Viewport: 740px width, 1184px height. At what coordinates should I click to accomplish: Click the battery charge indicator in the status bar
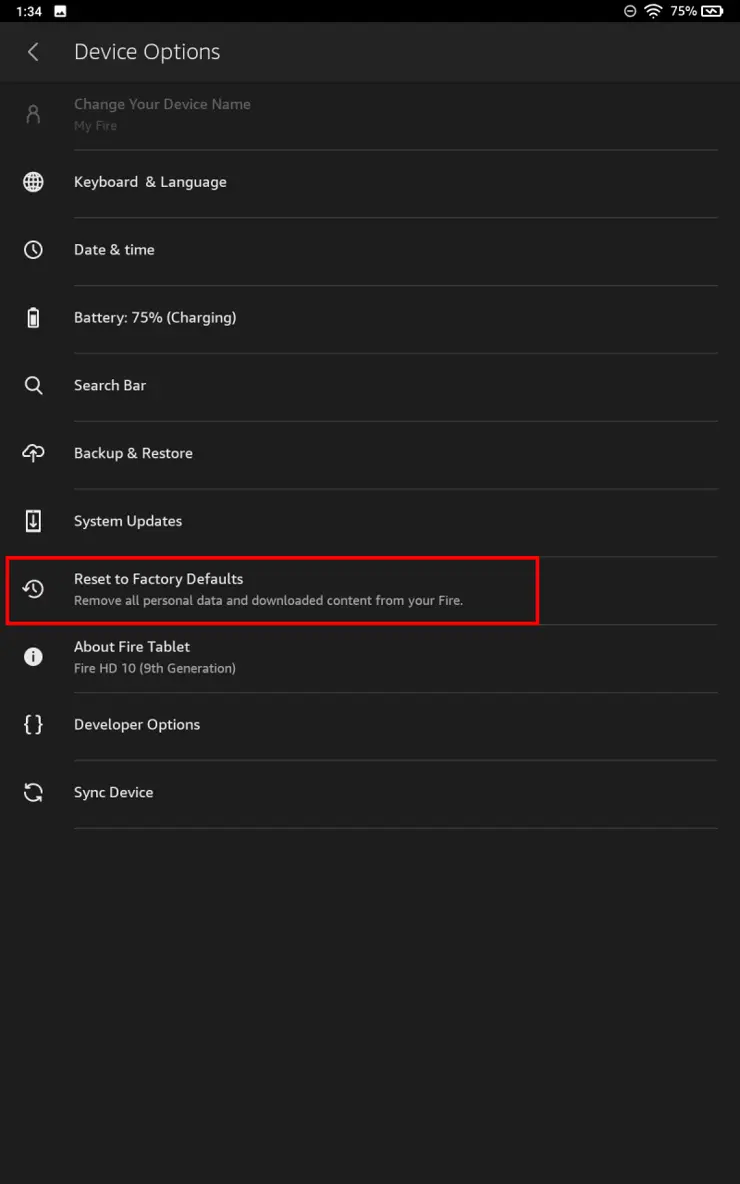(x=707, y=11)
